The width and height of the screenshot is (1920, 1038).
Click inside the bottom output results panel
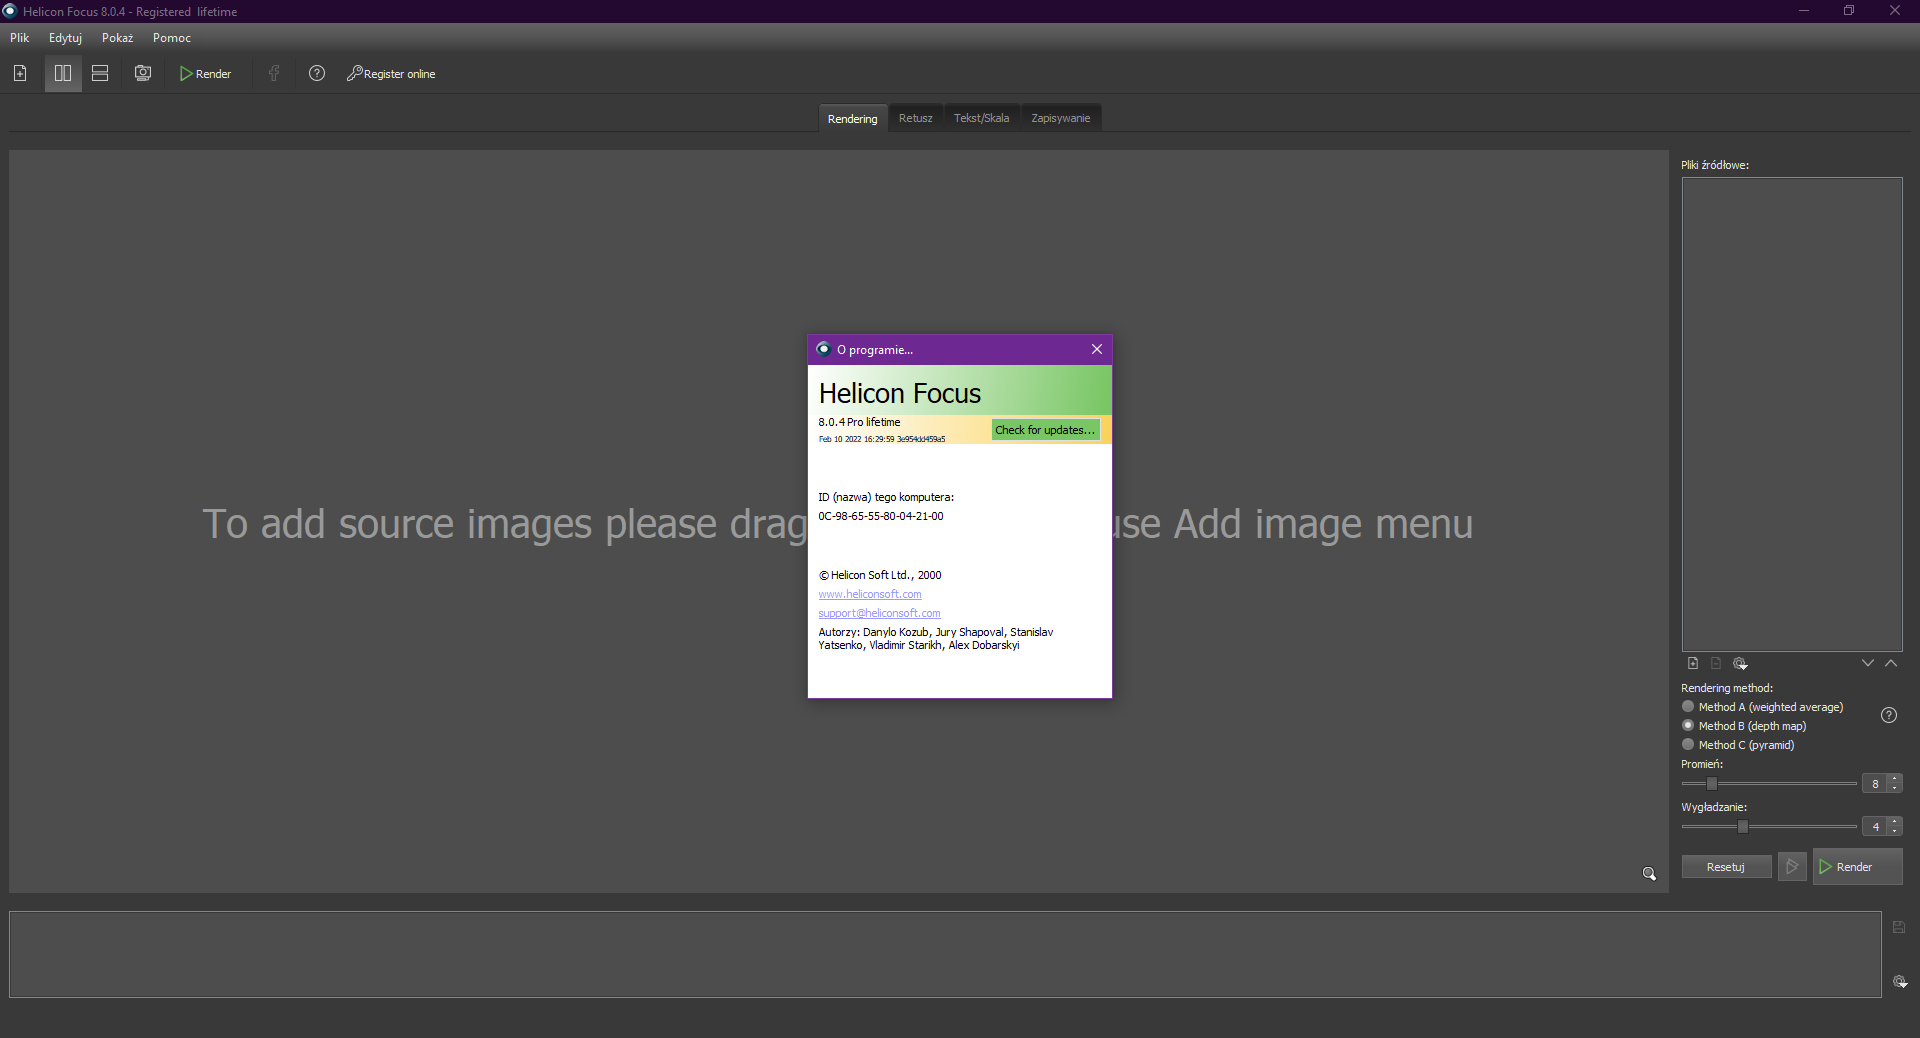click(x=945, y=954)
